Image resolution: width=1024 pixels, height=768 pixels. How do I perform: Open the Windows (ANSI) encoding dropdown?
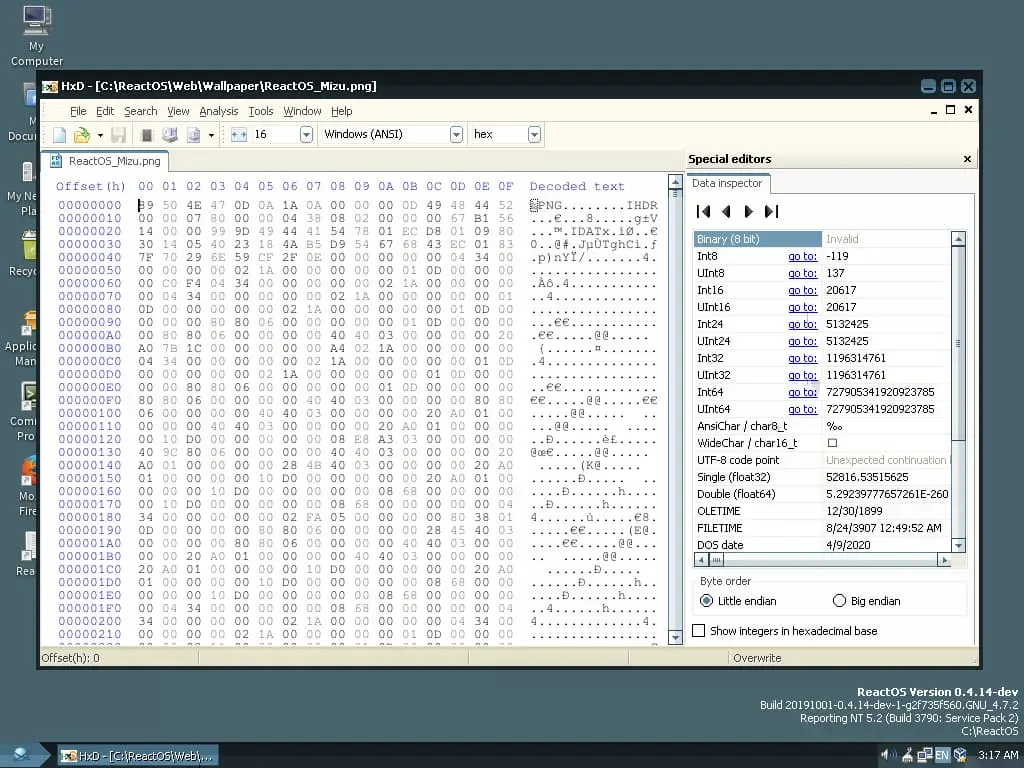(456, 133)
